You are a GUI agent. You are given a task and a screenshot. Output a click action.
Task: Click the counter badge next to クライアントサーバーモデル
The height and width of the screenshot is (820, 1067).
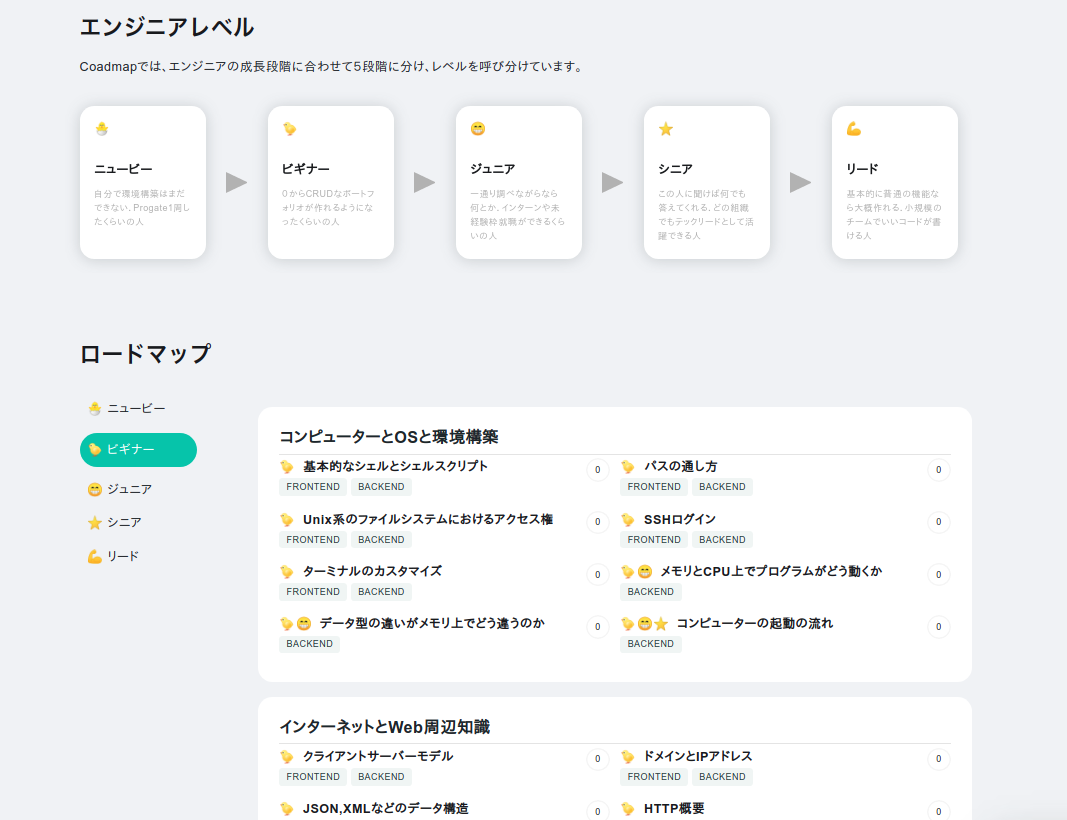click(597, 759)
